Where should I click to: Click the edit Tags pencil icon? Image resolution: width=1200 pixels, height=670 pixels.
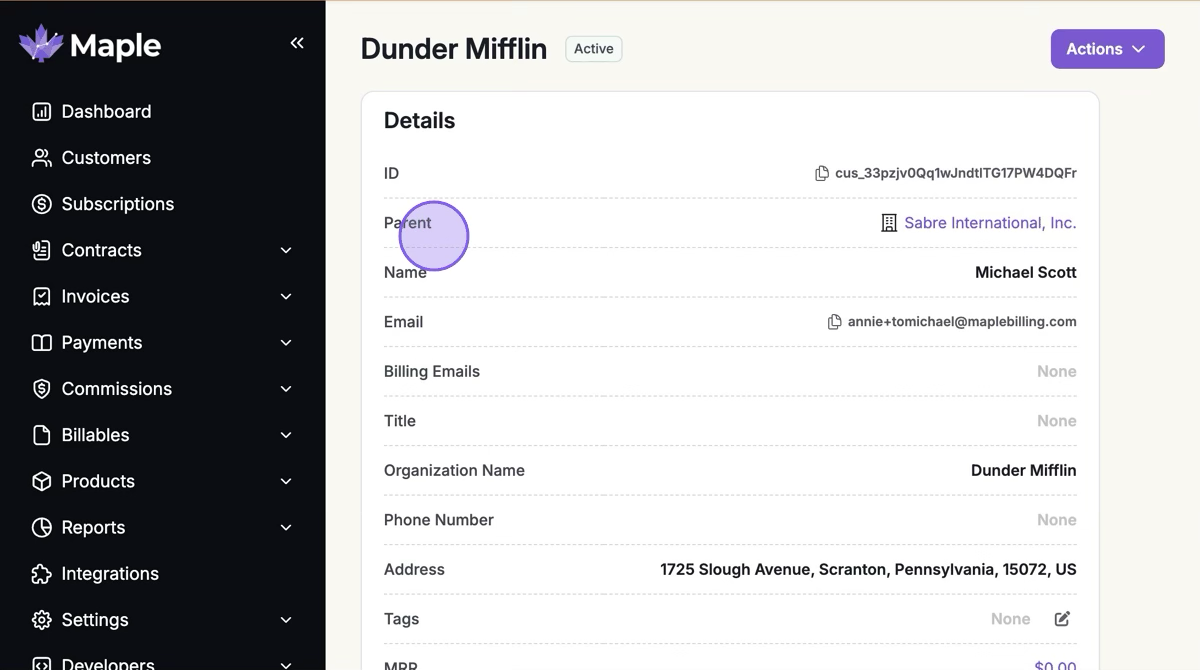coord(1062,619)
